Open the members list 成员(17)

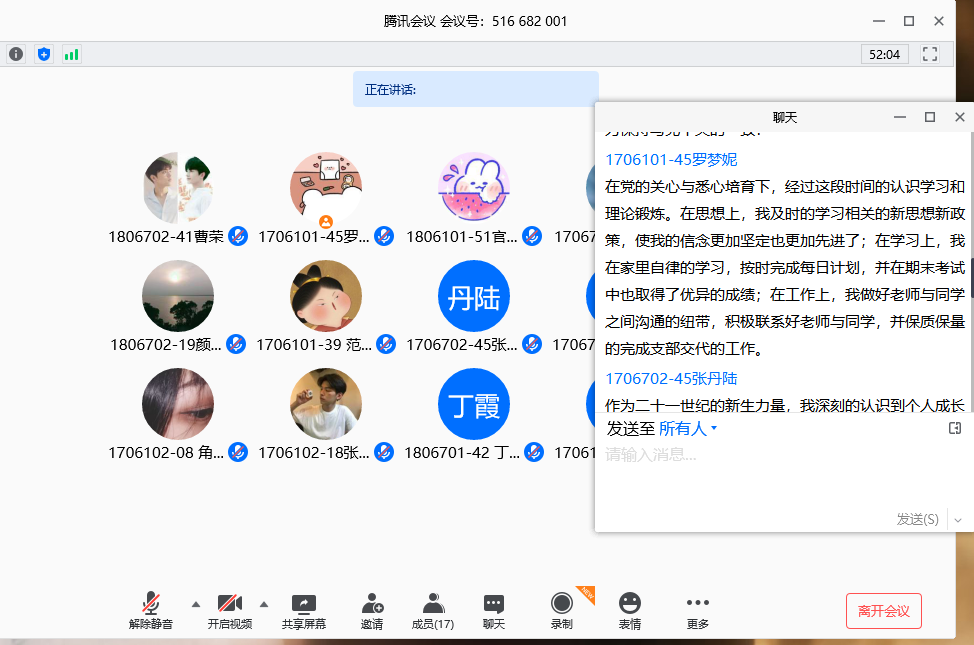coord(433,610)
